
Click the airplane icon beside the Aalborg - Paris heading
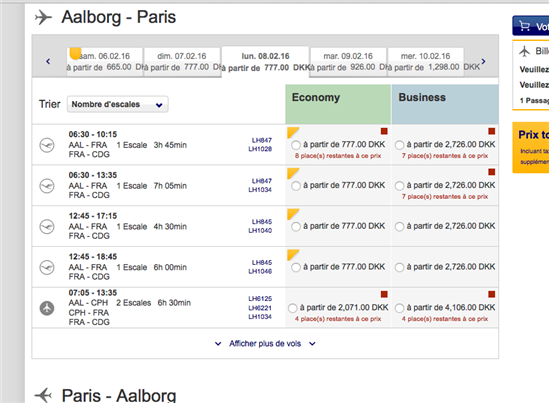(43, 17)
